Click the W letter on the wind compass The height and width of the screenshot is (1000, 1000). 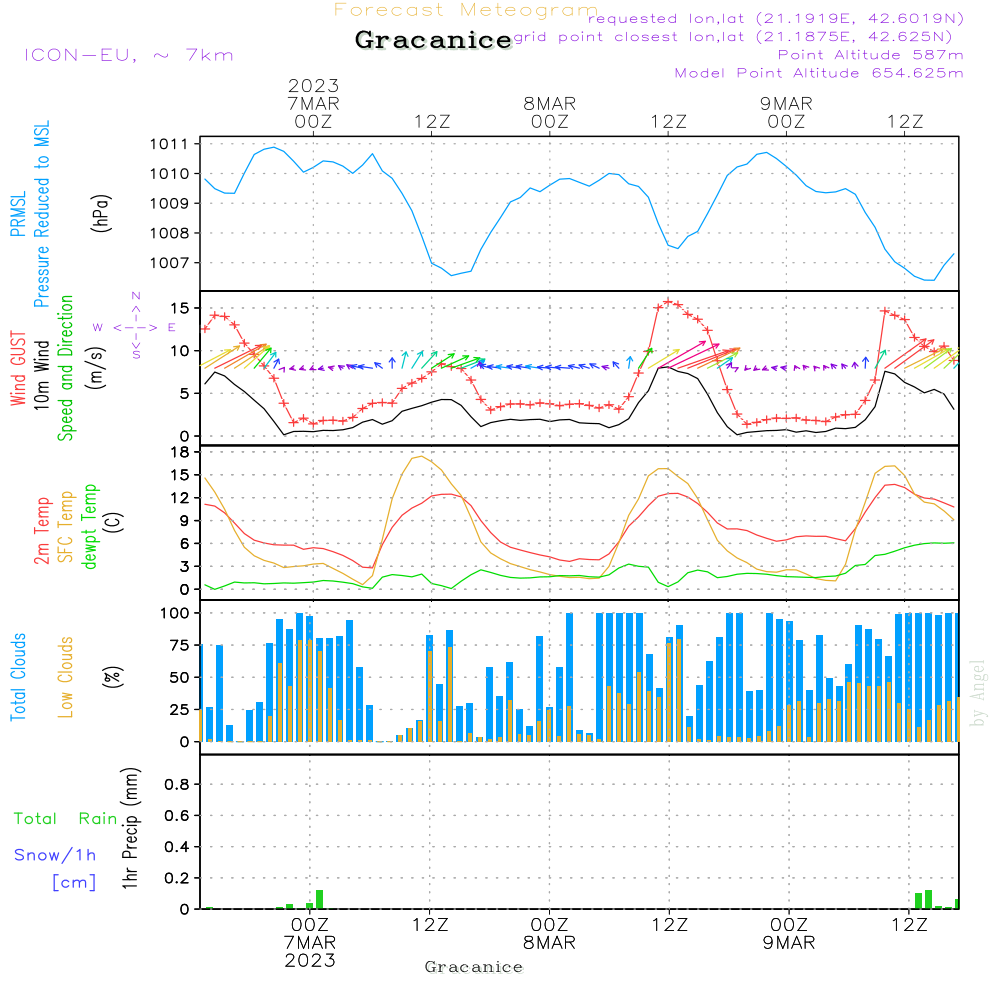(x=98, y=328)
